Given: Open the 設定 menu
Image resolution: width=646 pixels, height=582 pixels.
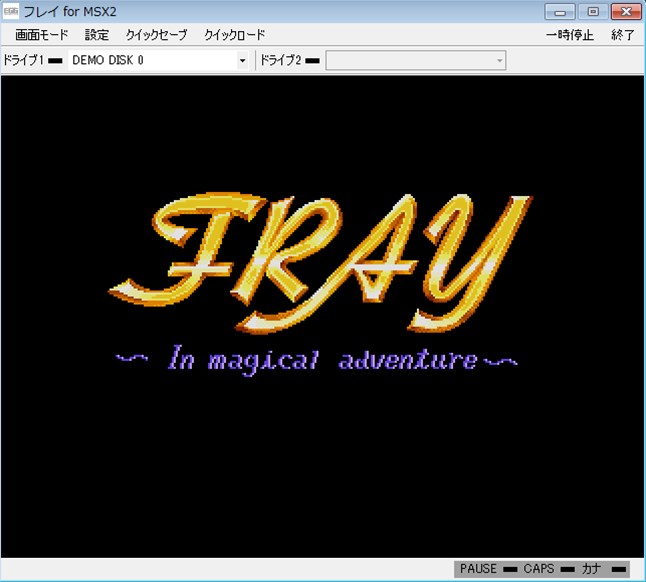Looking at the screenshot, I should pos(97,35).
